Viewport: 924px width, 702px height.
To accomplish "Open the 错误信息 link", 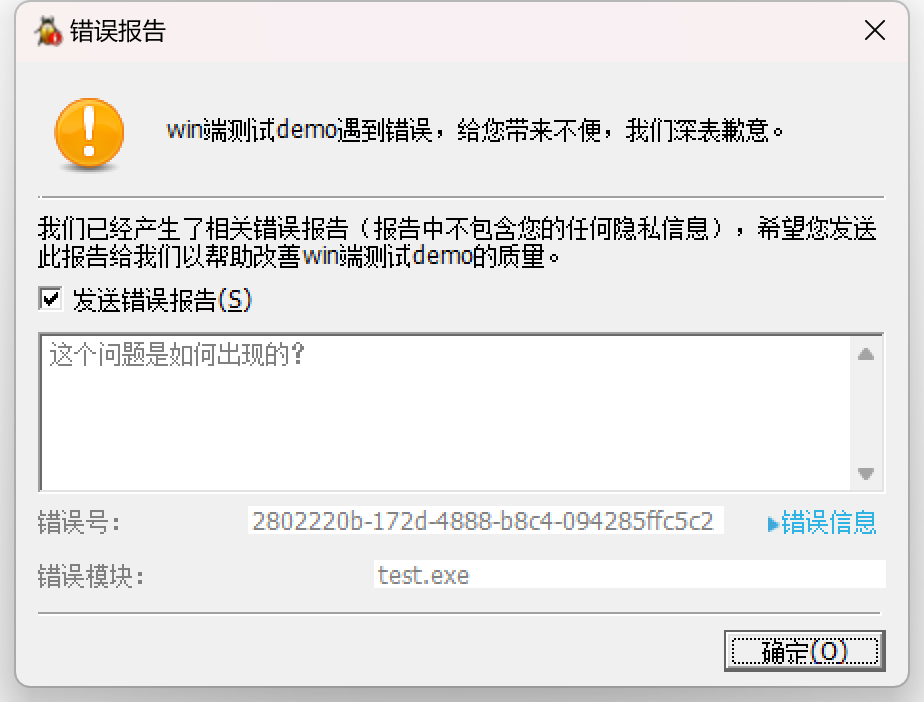I will click(x=829, y=523).
